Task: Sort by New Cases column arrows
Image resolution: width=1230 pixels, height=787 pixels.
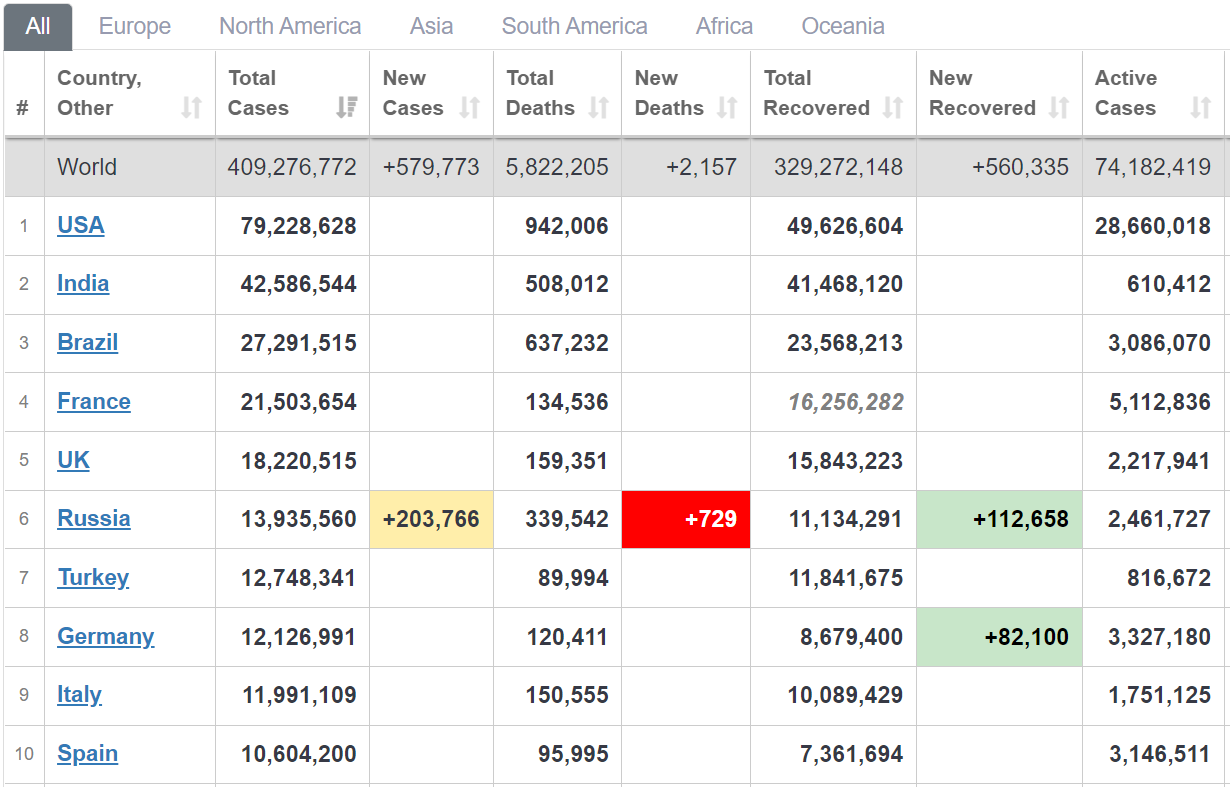Action: [x=469, y=108]
